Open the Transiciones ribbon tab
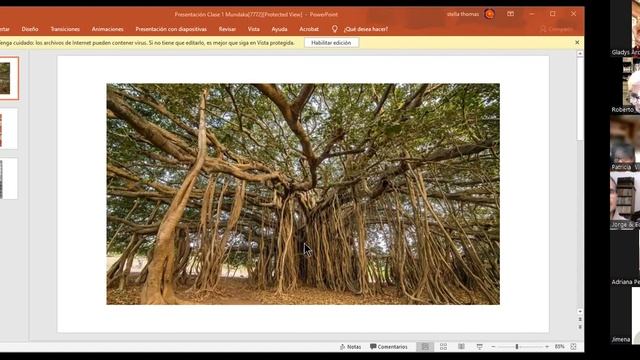This screenshot has height=360, width=640. [65, 29]
